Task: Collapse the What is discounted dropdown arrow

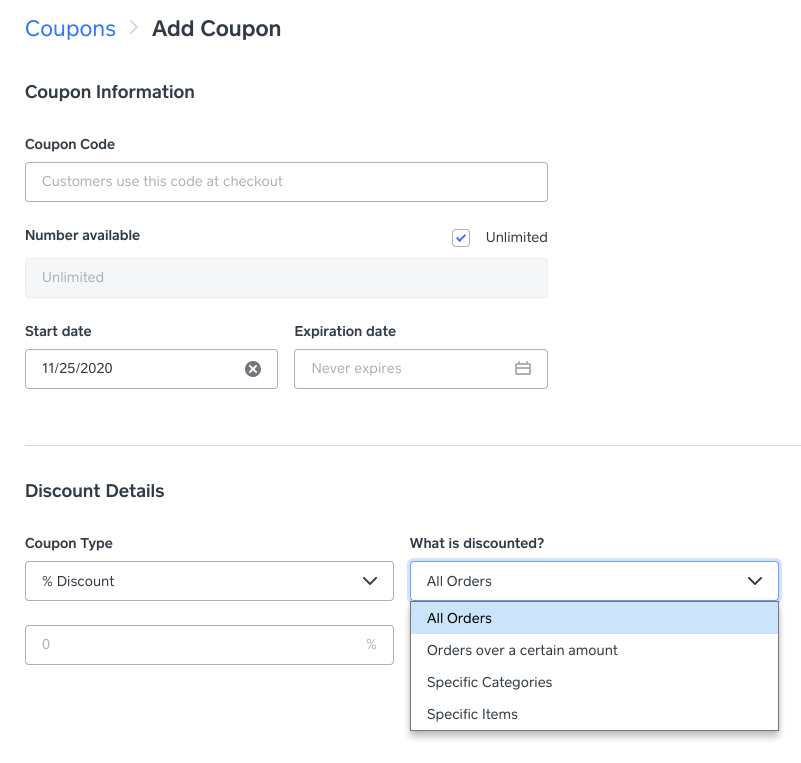Action: [x=755, y=581]
